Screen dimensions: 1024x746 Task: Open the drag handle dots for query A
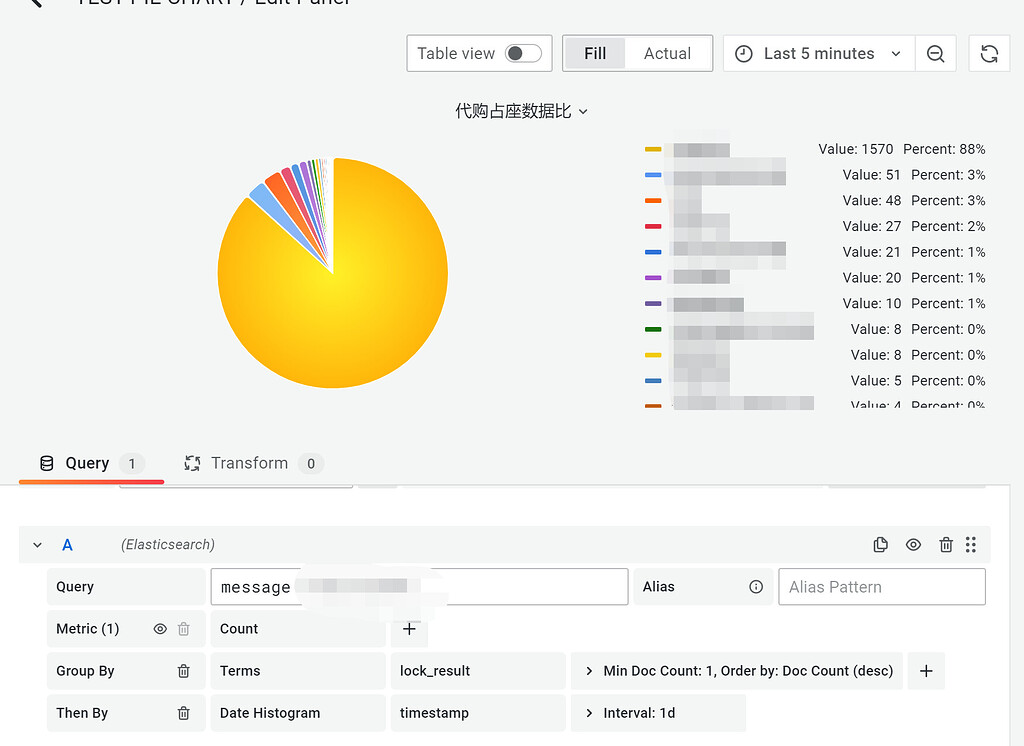[971, 544]
